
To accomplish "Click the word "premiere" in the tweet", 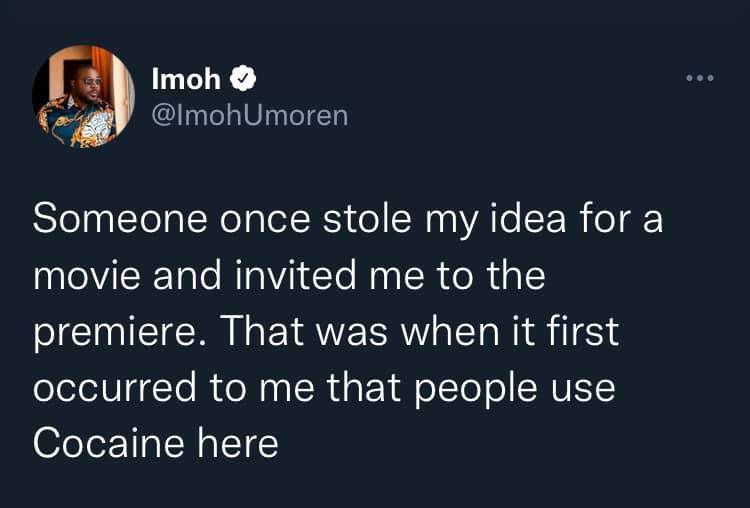I will point(110,333).
